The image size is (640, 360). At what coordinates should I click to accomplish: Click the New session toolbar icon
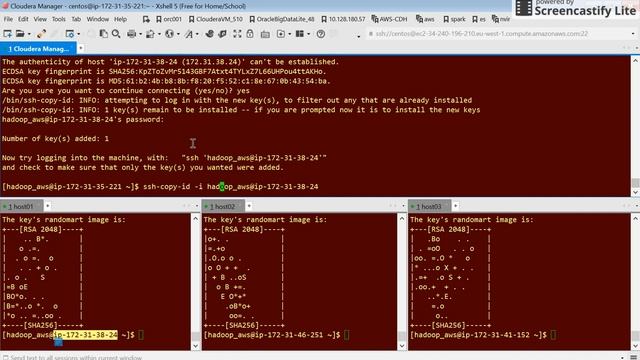click(x=7, y=34)
